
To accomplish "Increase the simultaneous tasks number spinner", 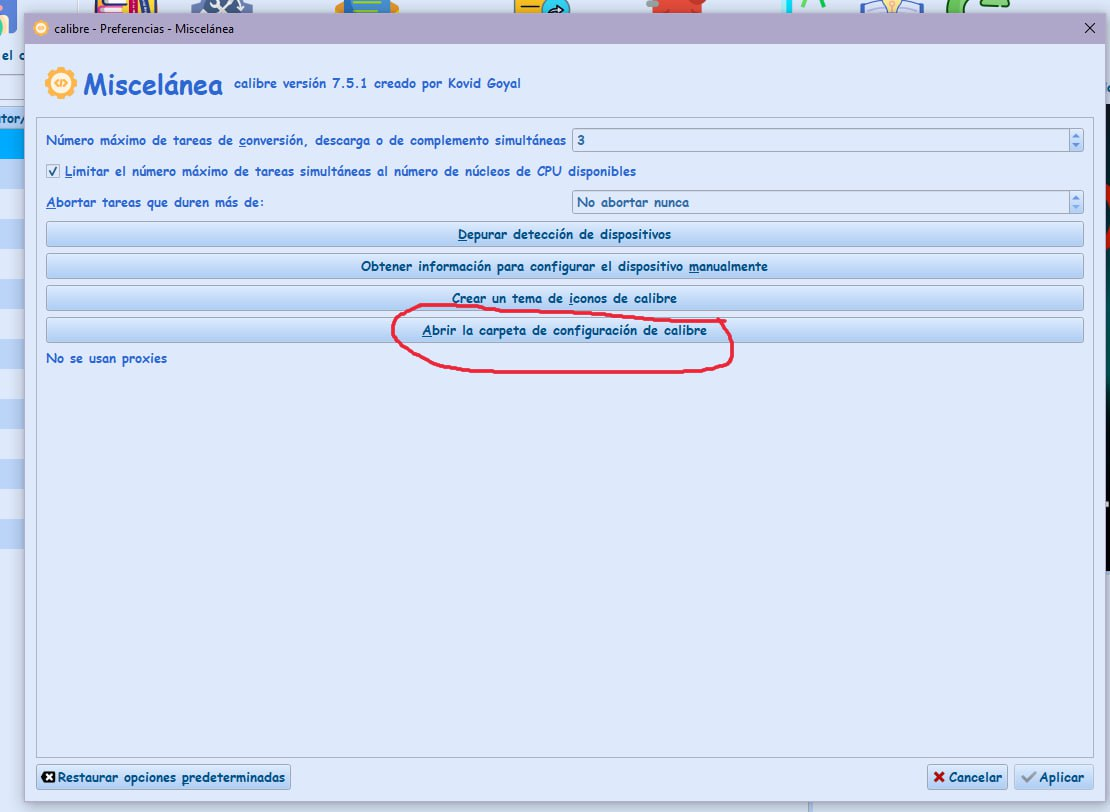I will [x=1075, y=135].
